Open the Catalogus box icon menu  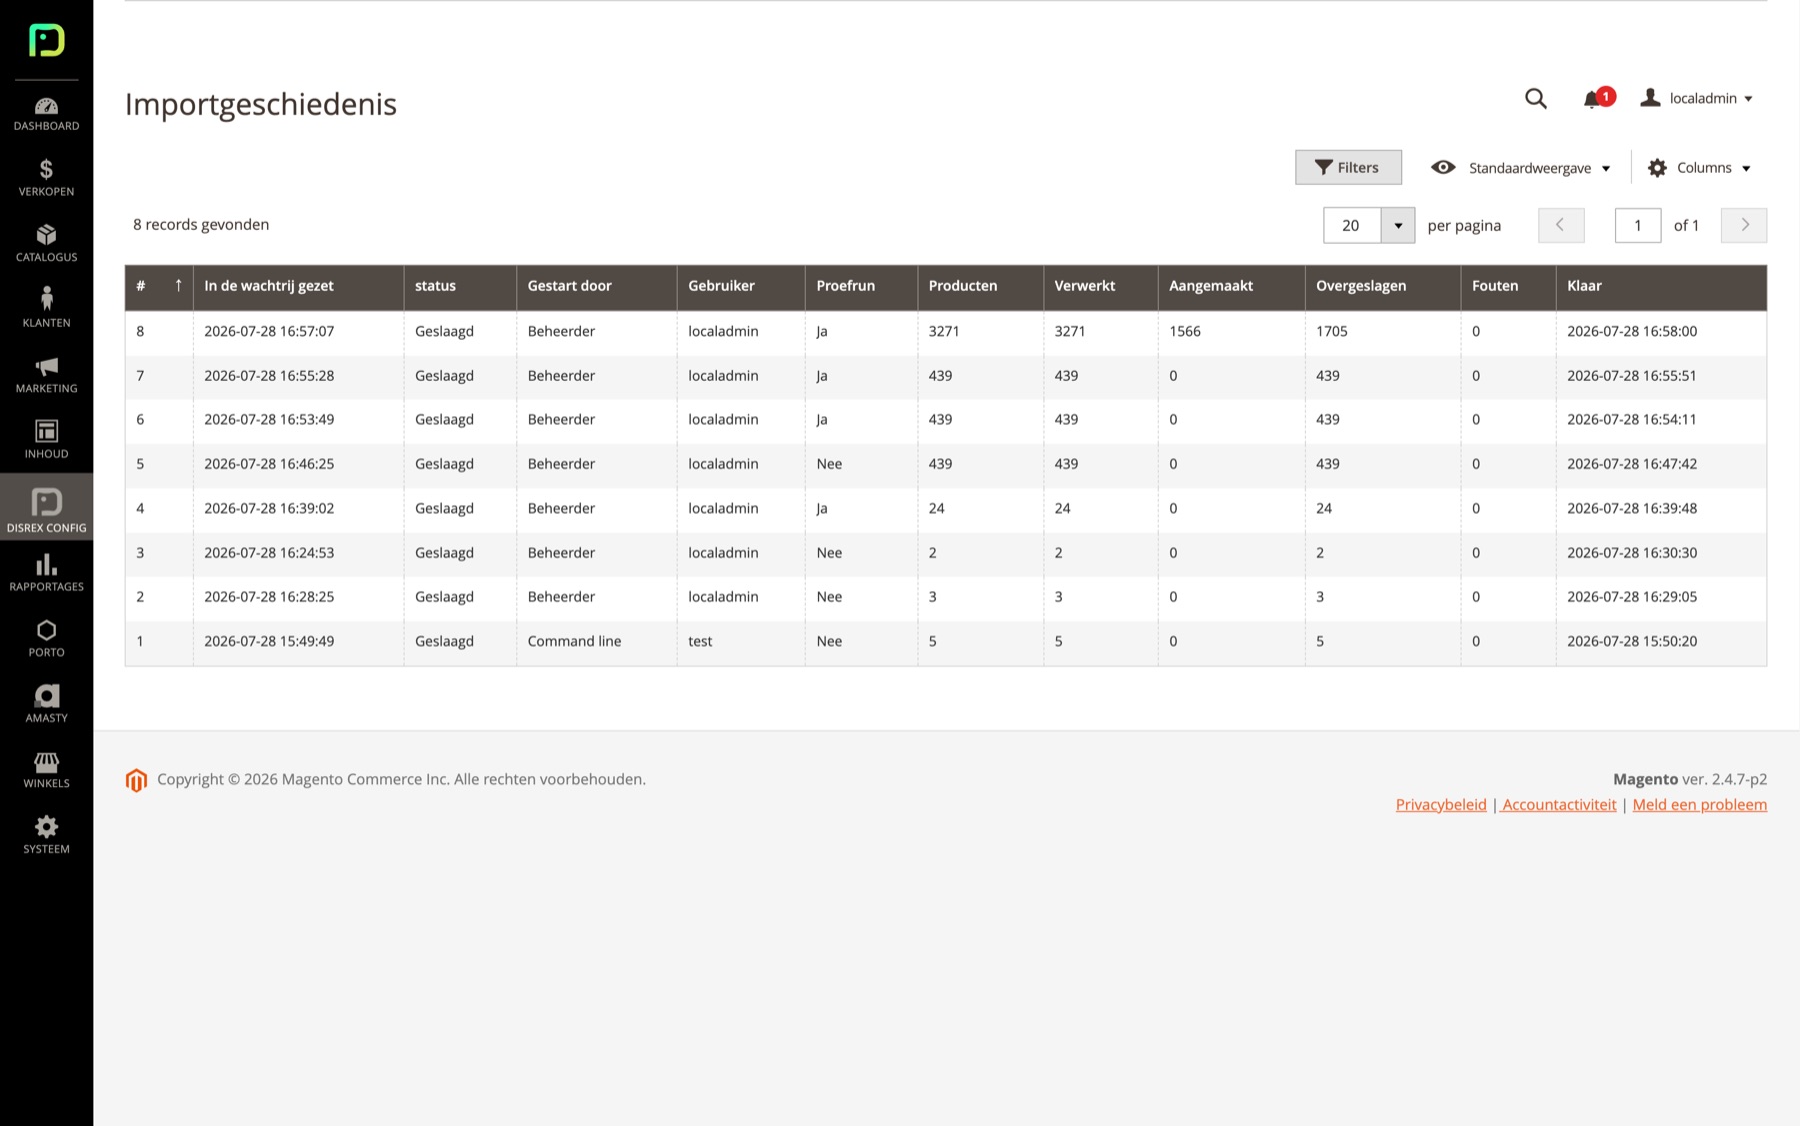(46, 243)
